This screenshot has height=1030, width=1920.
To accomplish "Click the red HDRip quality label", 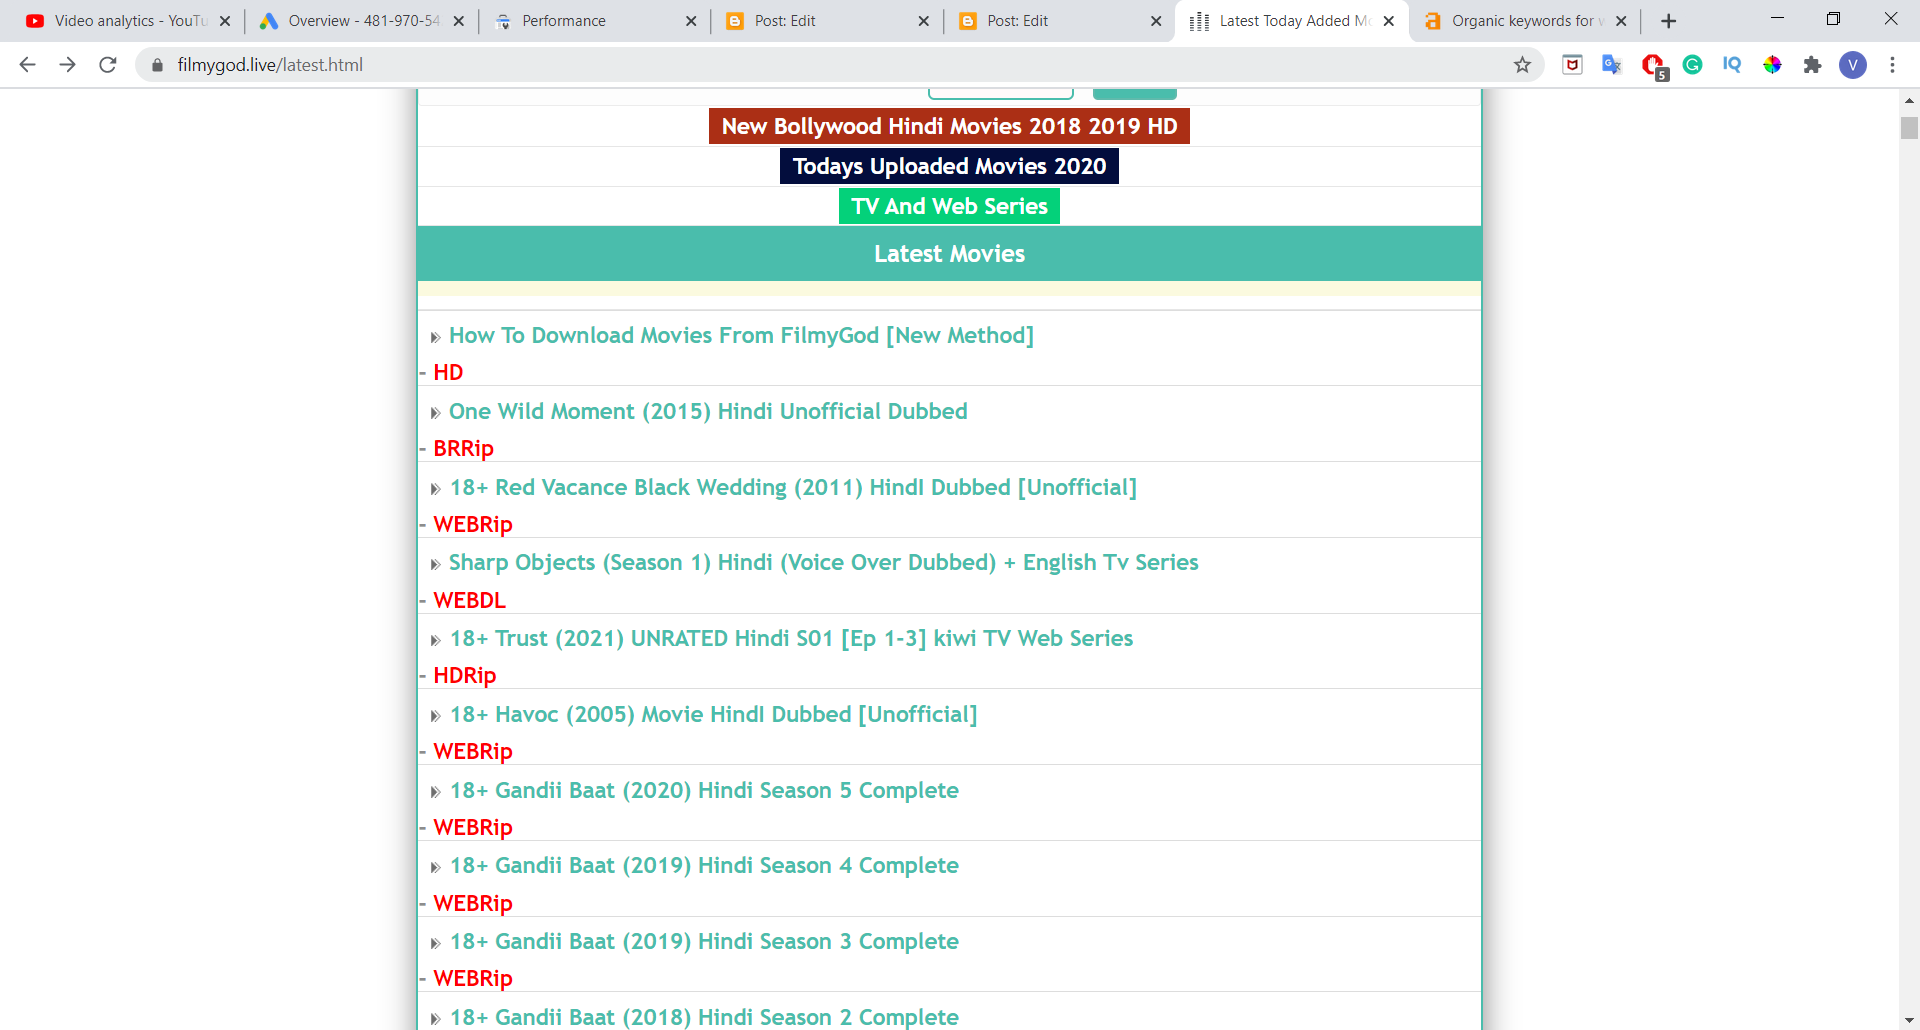I will (x=464, y=676).
